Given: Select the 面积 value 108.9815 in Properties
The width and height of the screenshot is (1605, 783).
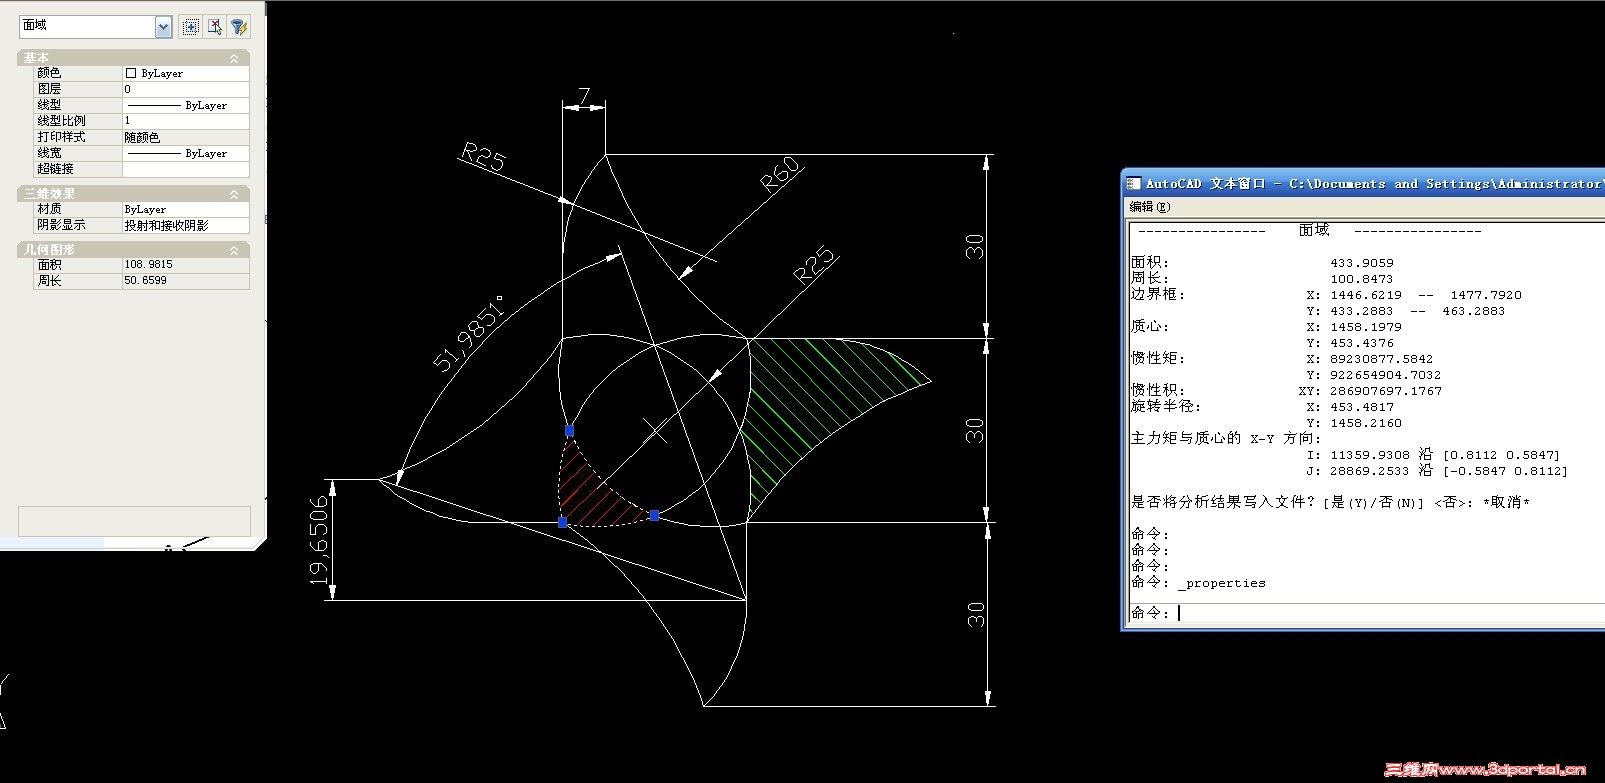Looking at the screenshot, I should click(185, 265).
